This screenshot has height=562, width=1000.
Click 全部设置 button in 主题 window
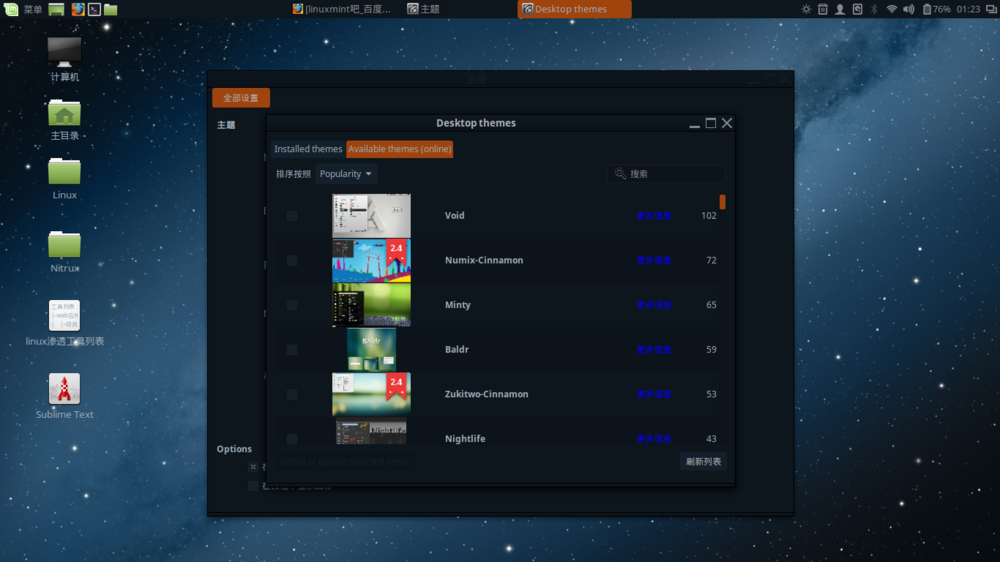pos(241,98)
